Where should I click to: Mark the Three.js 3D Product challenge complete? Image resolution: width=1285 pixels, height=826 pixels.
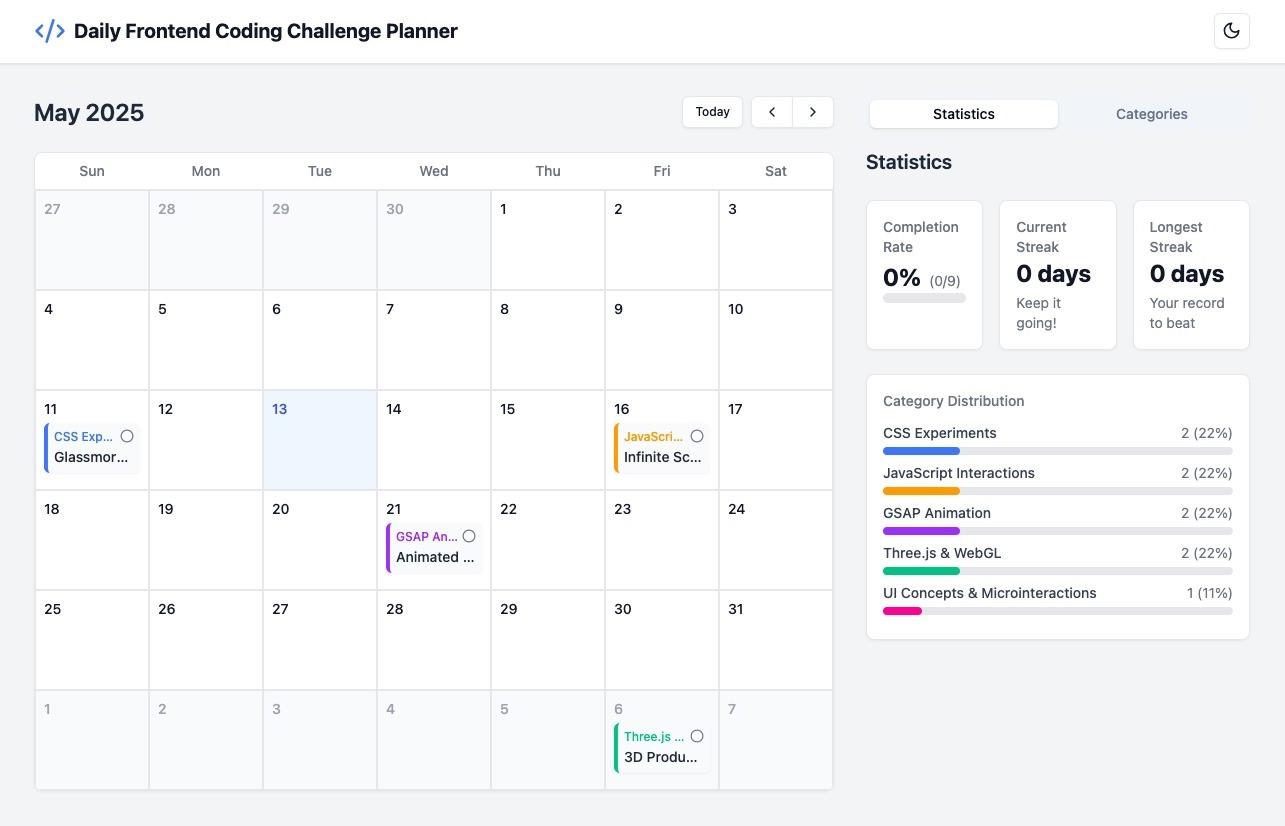(x=697, y=736)
